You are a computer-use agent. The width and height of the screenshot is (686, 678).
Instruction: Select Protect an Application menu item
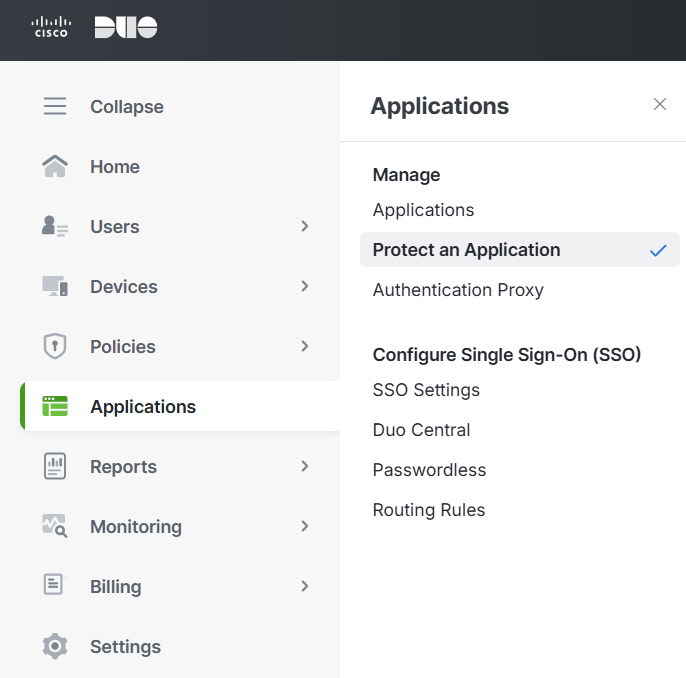pos(466,250)
